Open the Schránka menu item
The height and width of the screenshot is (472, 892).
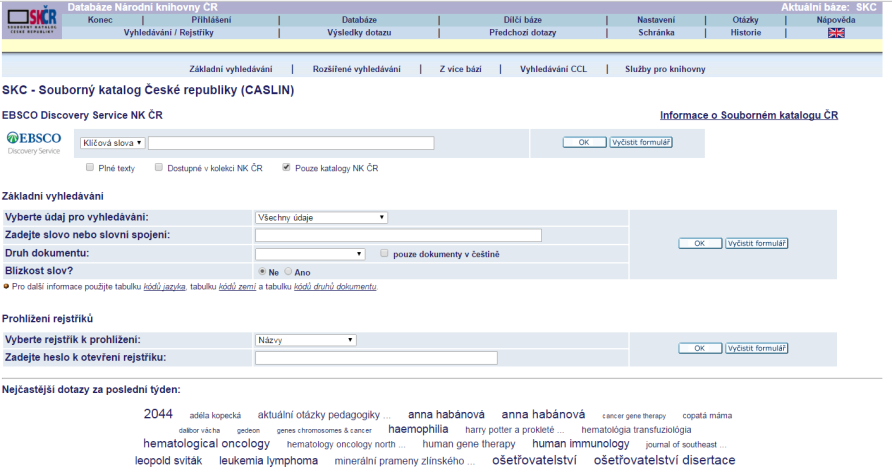(x=656, y=33)
